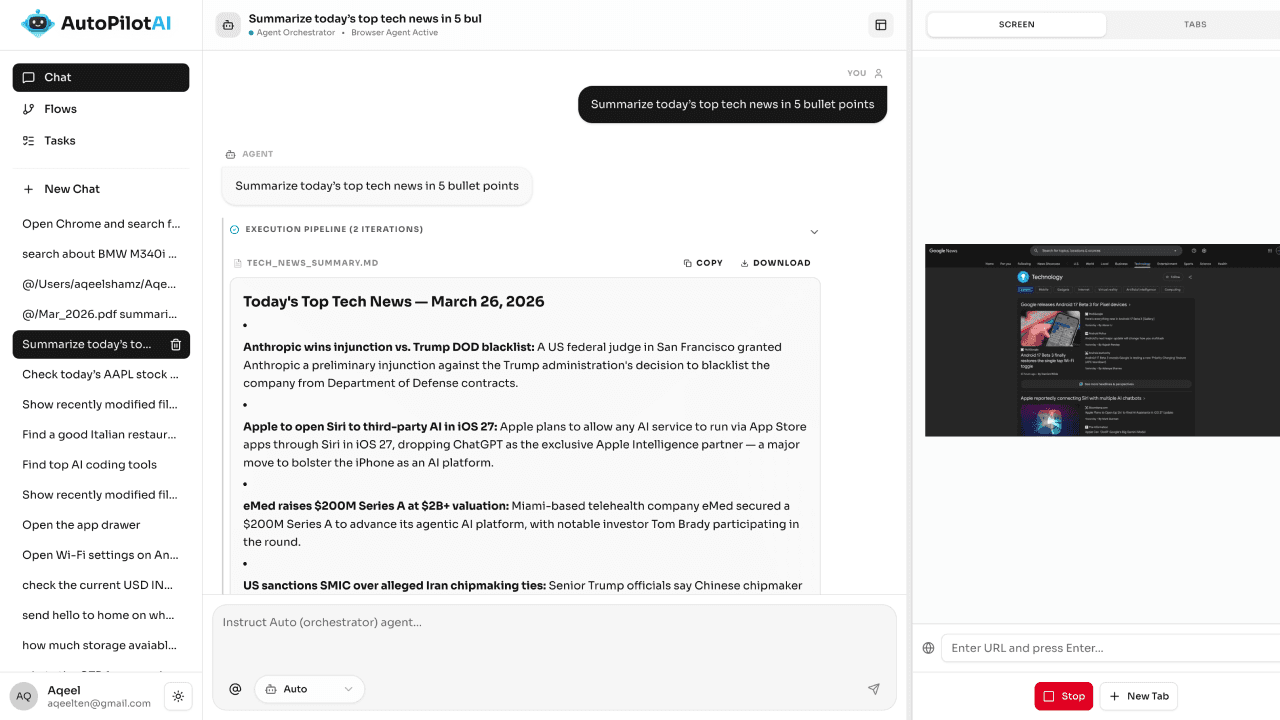Open chat '@/Users/aqeelshamz/Aqe...'
Screen dimensions: 1280x720
click(x=101, y=284)
